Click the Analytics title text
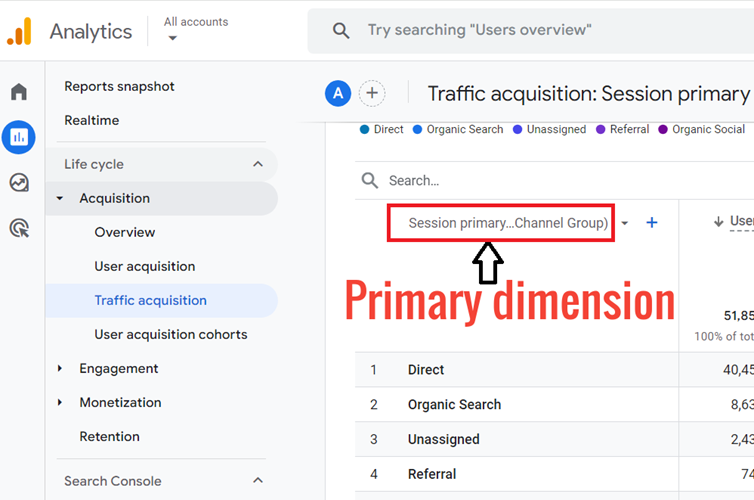The height and width of the screenshot is (500, 754). click(x=91, y=32)
